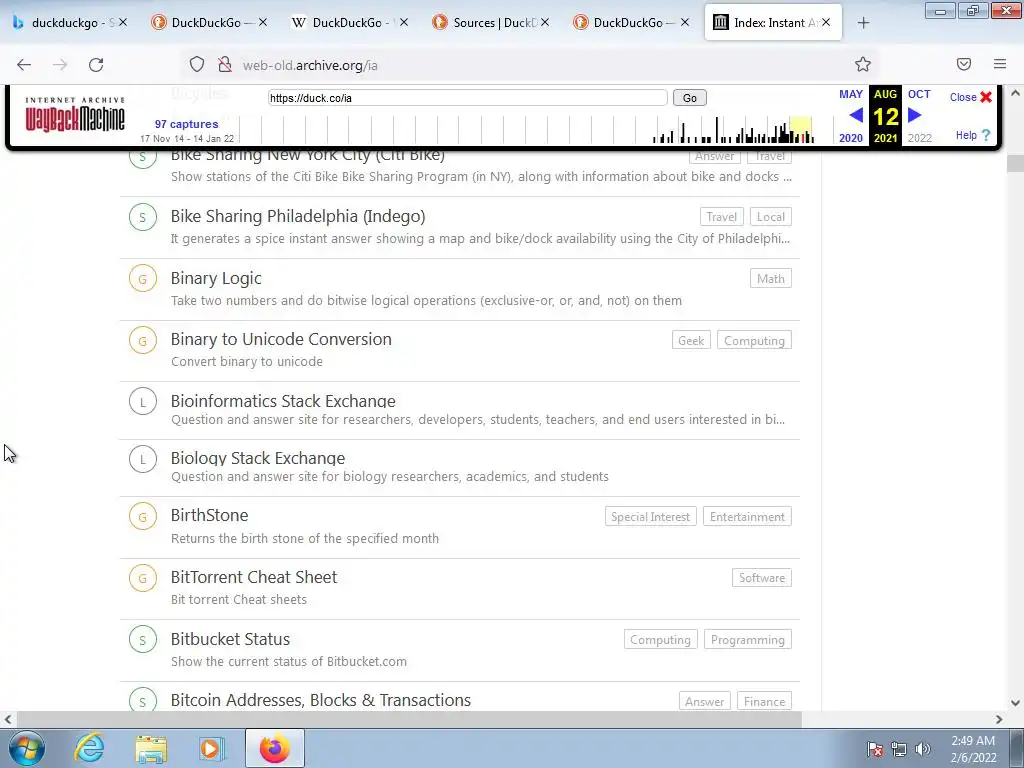Click the G icon beside Binary Logic
This screenshot has height=768, width=1024.
143,280
